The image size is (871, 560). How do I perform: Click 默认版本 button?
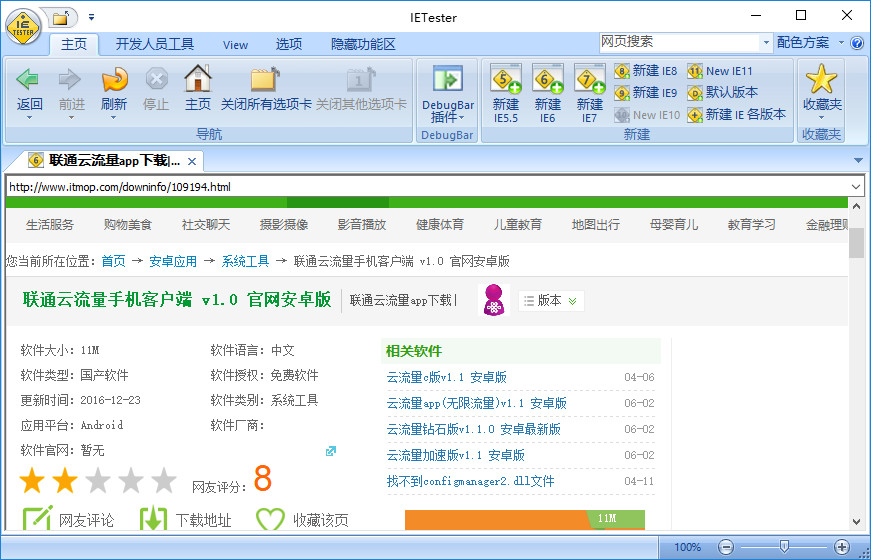coord(723,93)
